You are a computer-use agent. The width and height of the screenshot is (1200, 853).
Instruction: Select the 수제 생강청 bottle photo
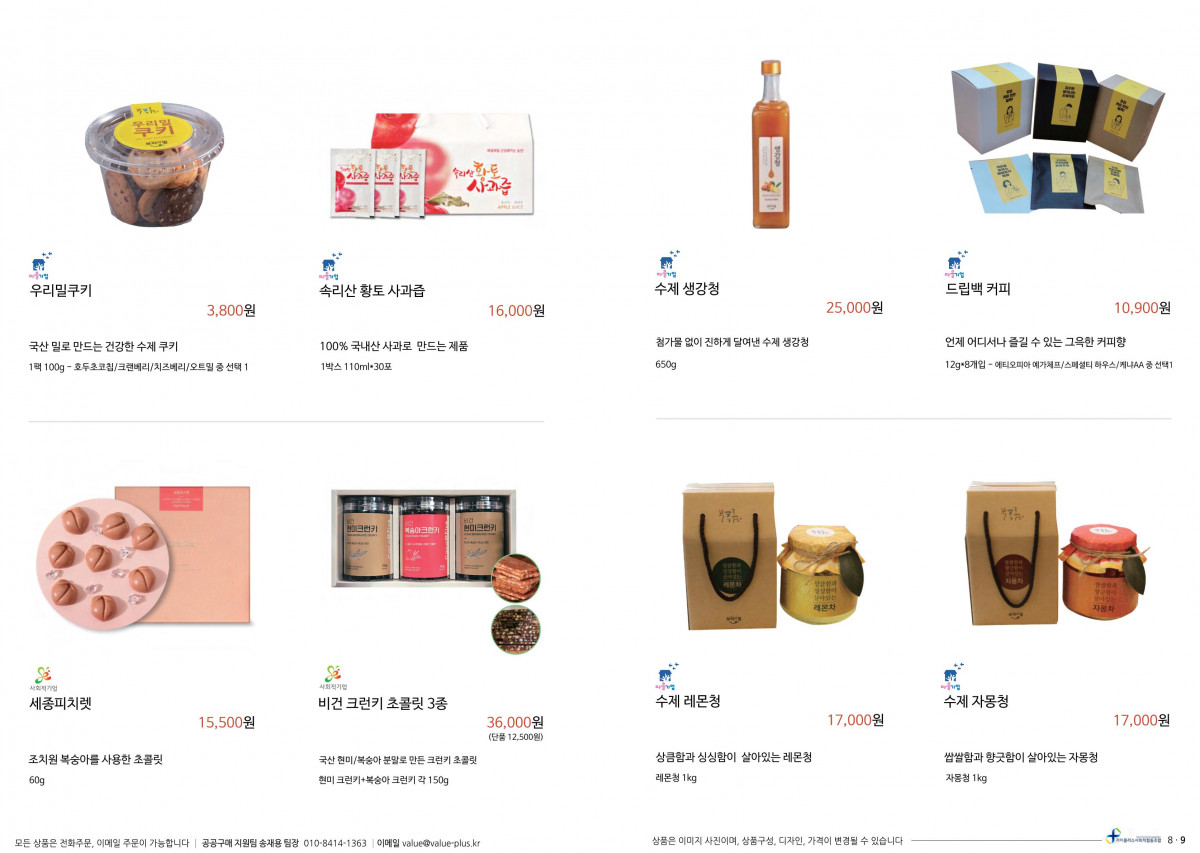click(771, 144)
